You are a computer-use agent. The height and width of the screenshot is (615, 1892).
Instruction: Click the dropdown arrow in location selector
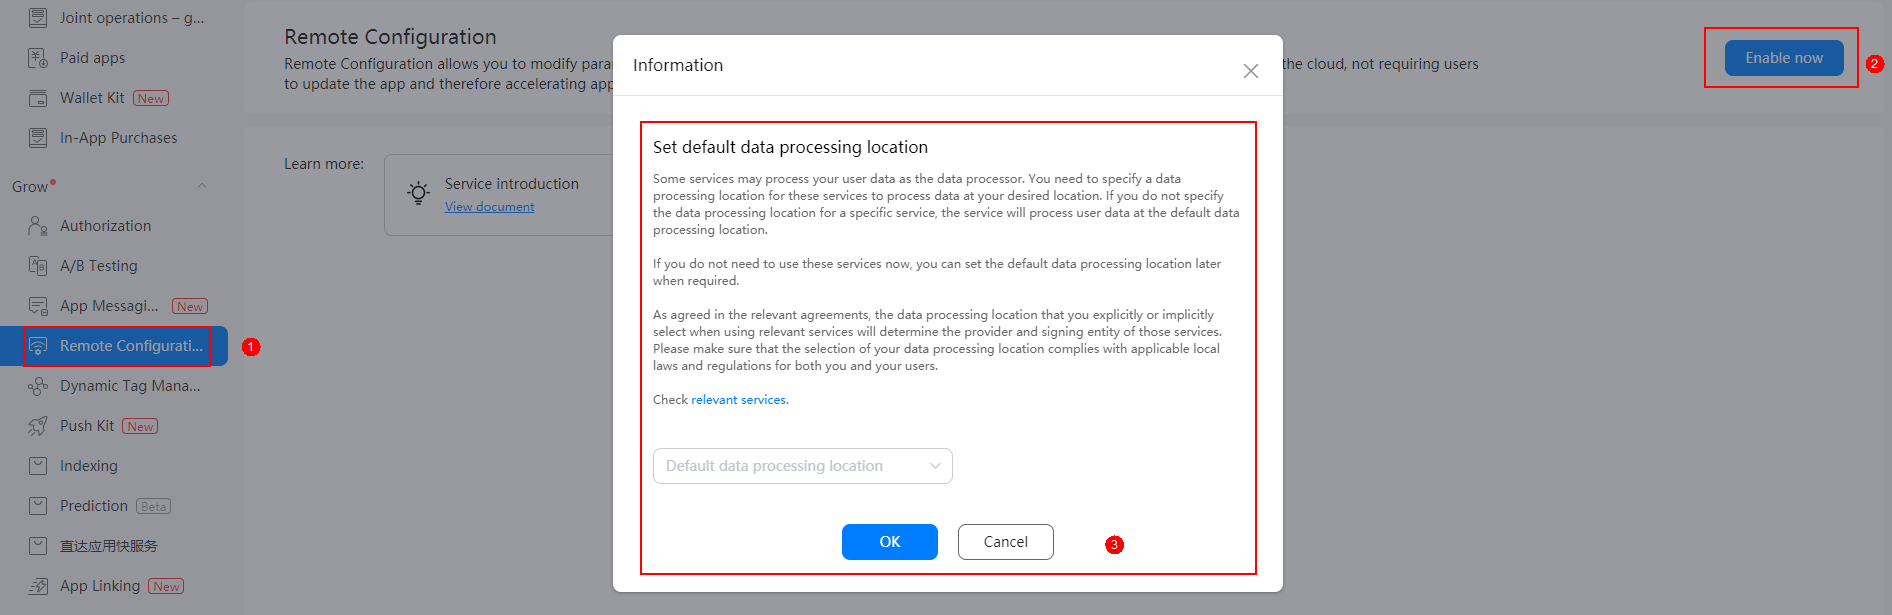(x=935, y=466)
